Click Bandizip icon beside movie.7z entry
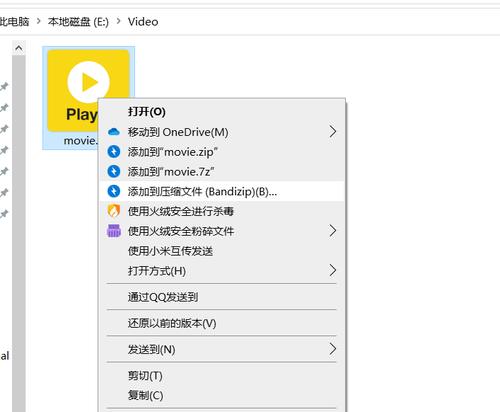500x412 pixels. pyautogui.click(x=114, y=171)
